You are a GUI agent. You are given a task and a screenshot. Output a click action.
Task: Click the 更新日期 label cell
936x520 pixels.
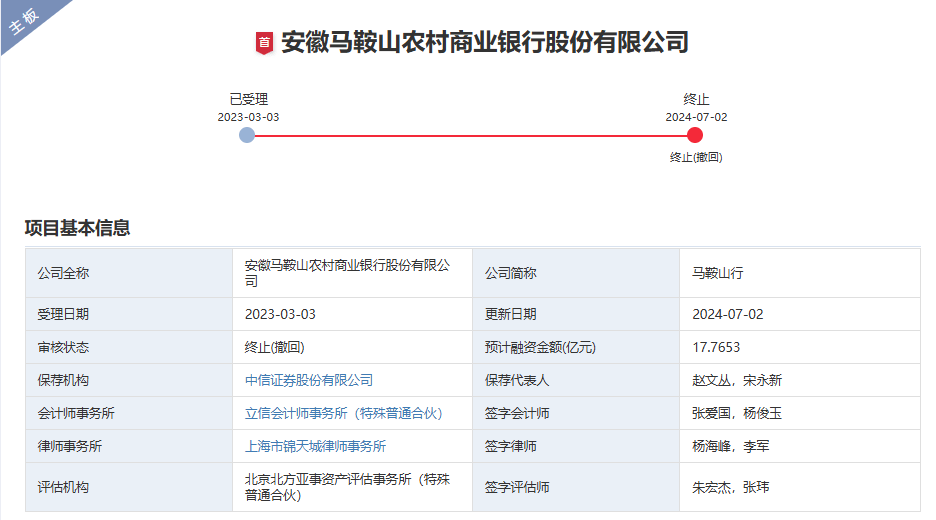coord(576,314)
